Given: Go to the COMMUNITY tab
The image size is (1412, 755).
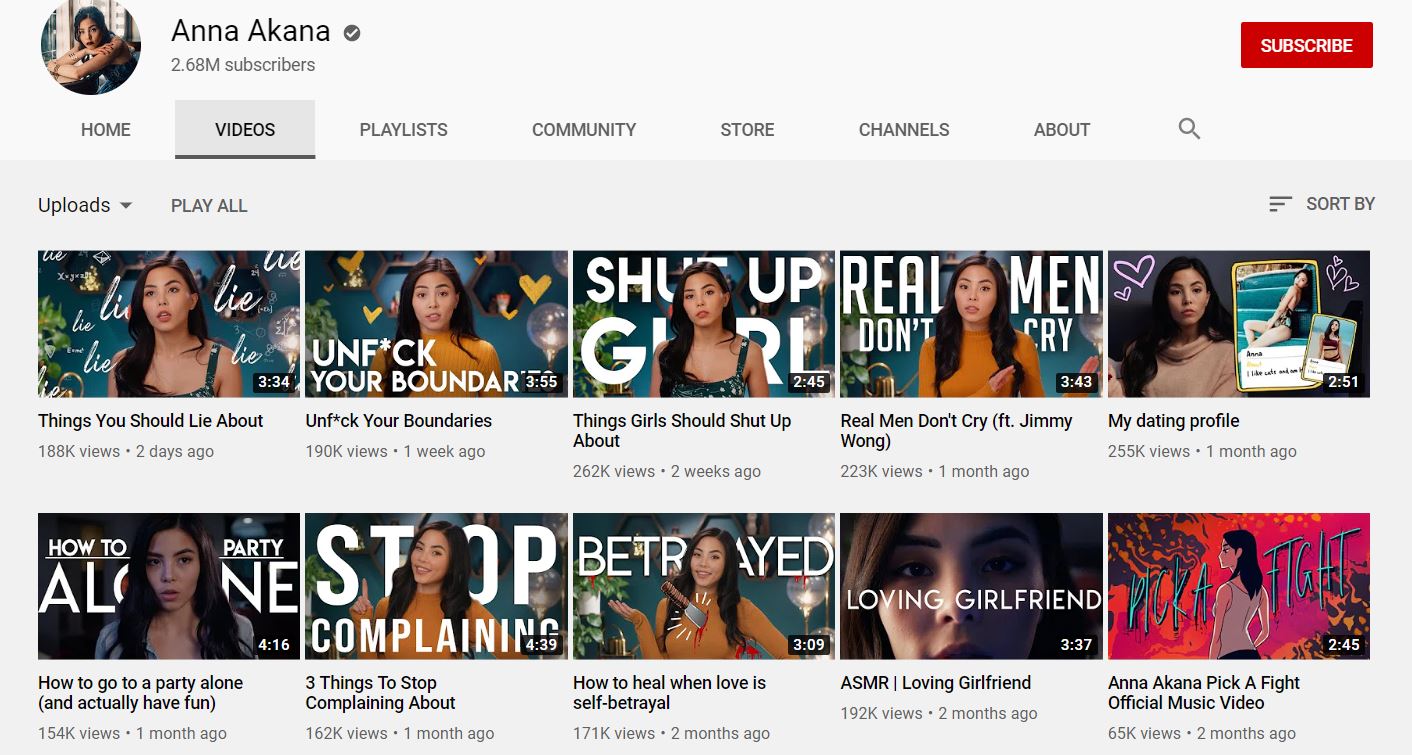Looking at the screenshot, I should 584,130.
